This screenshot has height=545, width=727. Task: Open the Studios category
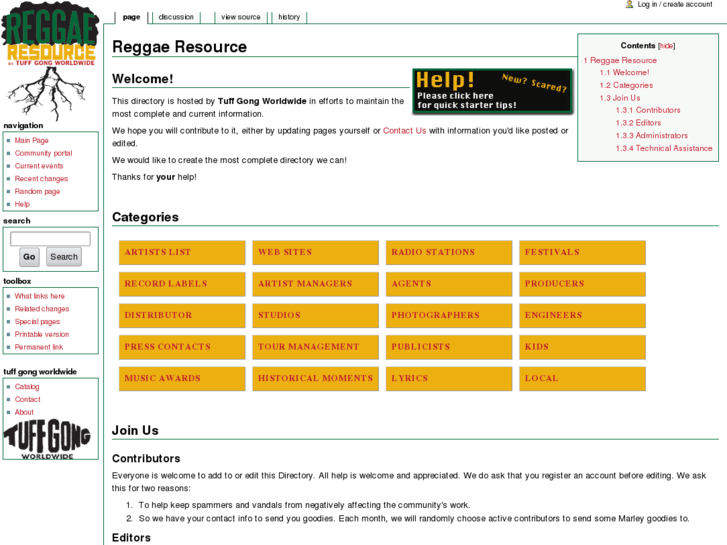pyautogui.click(x=315, y=315)
